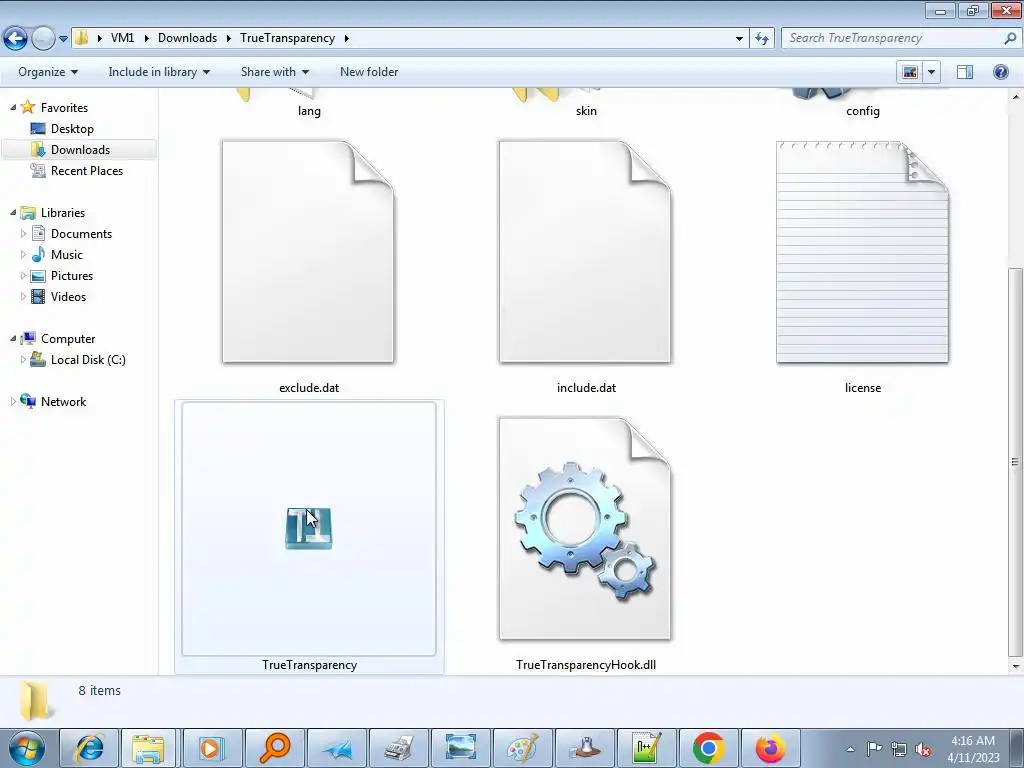
Task: Open the magnifier search app on taskbar
Action: coord(274,748)
